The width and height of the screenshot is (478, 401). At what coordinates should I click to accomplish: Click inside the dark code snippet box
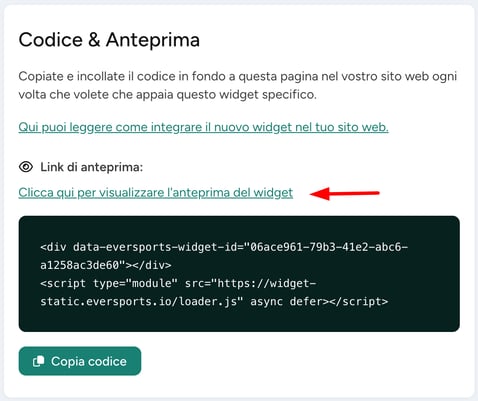(239, 274)
